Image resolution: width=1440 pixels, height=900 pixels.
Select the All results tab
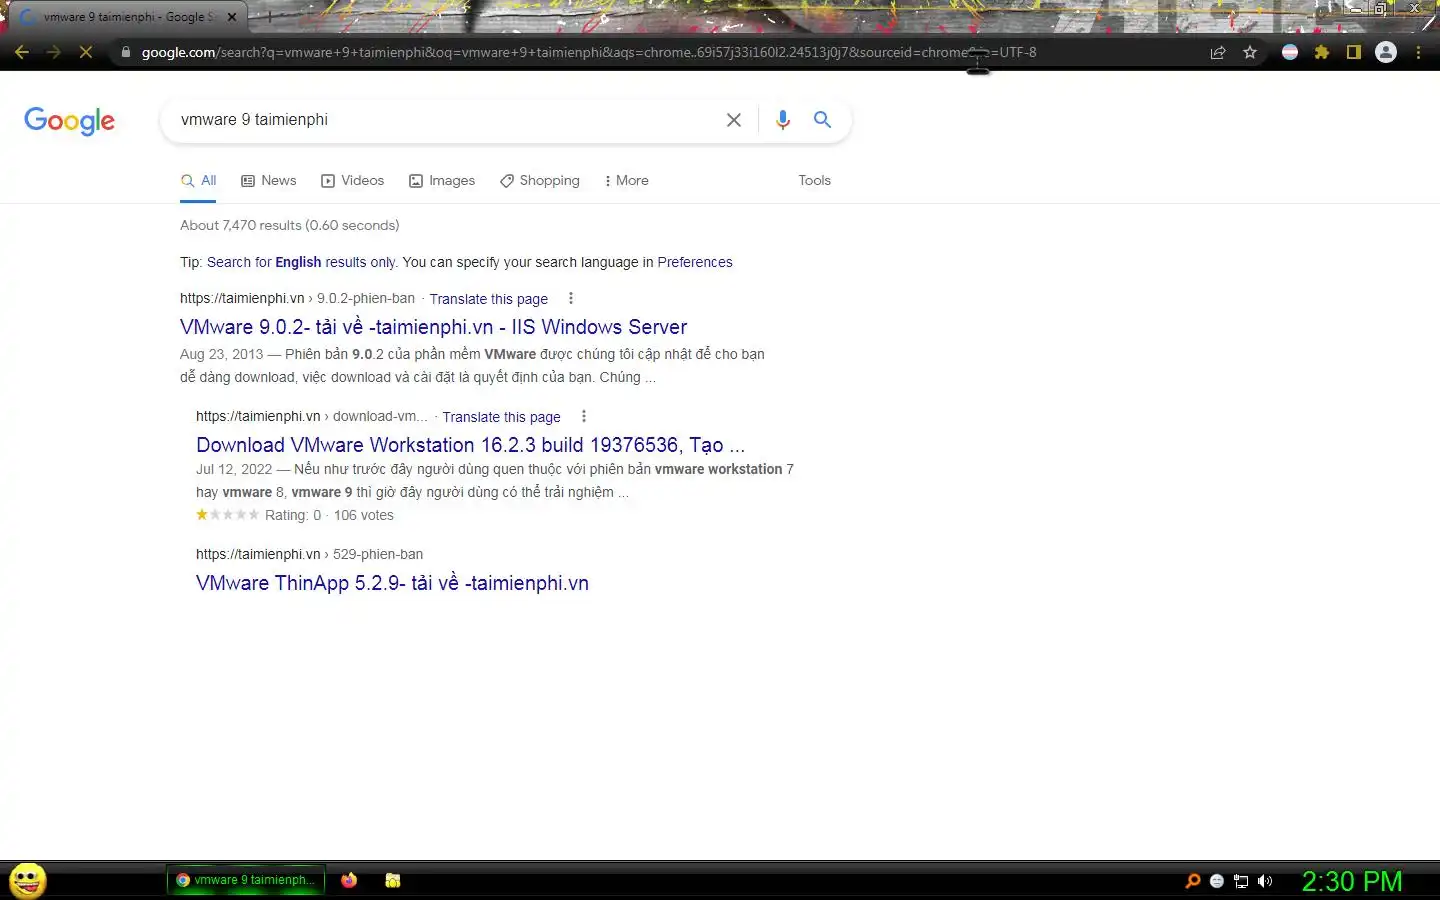[198, 181]
